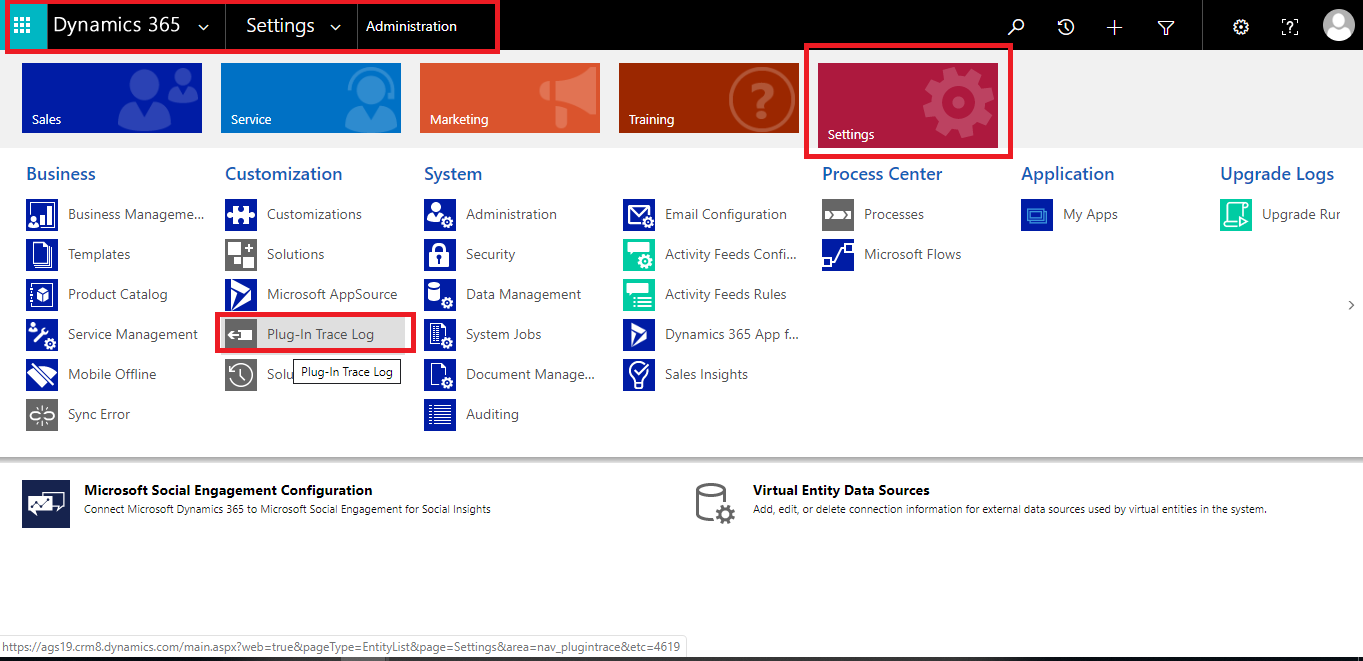Select the Customizations icon
Image resolution: width=1363 pixels, height=661 pixels.
click(241, 214)
